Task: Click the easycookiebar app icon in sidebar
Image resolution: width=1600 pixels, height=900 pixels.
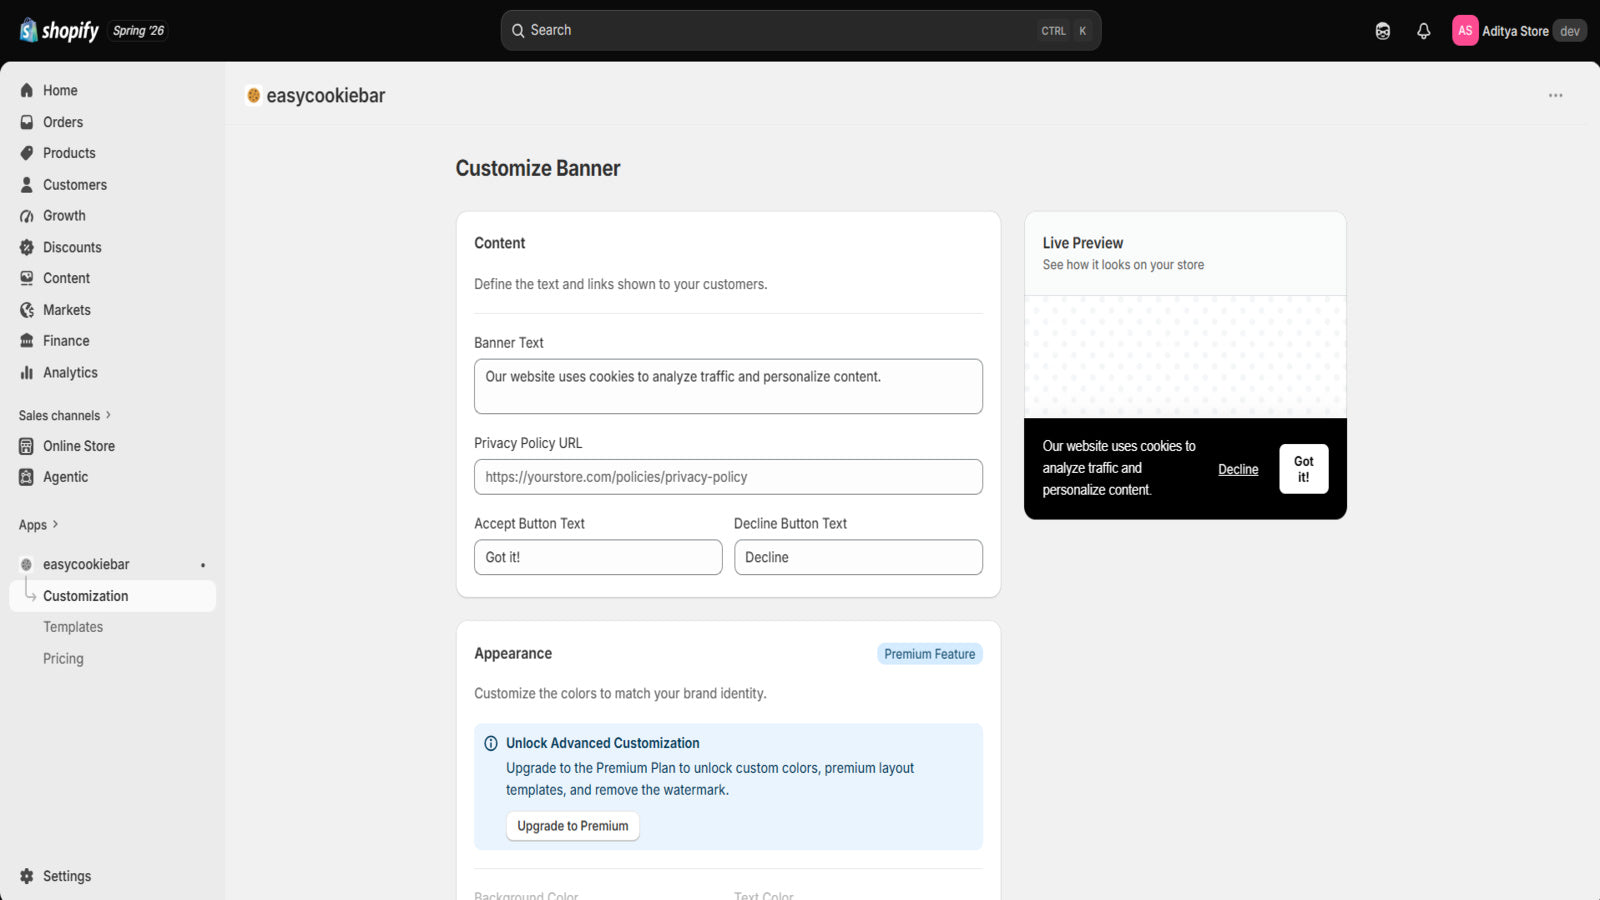Action: pos(27,564)
